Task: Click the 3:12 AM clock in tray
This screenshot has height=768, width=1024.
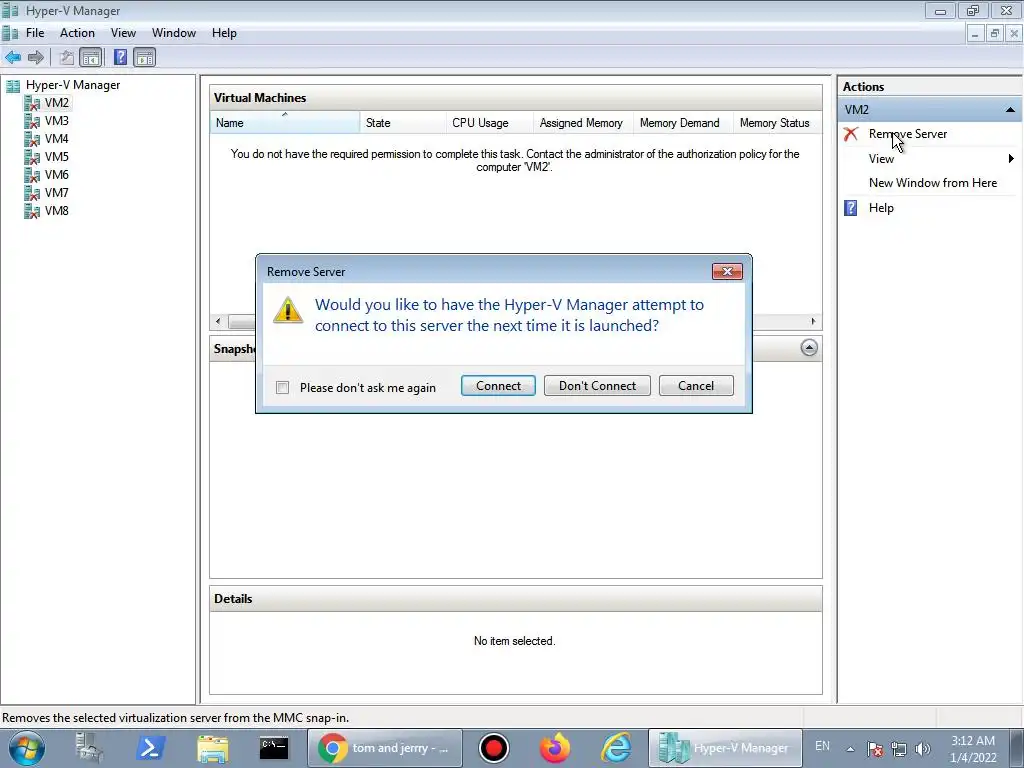Action: (973, 741)
